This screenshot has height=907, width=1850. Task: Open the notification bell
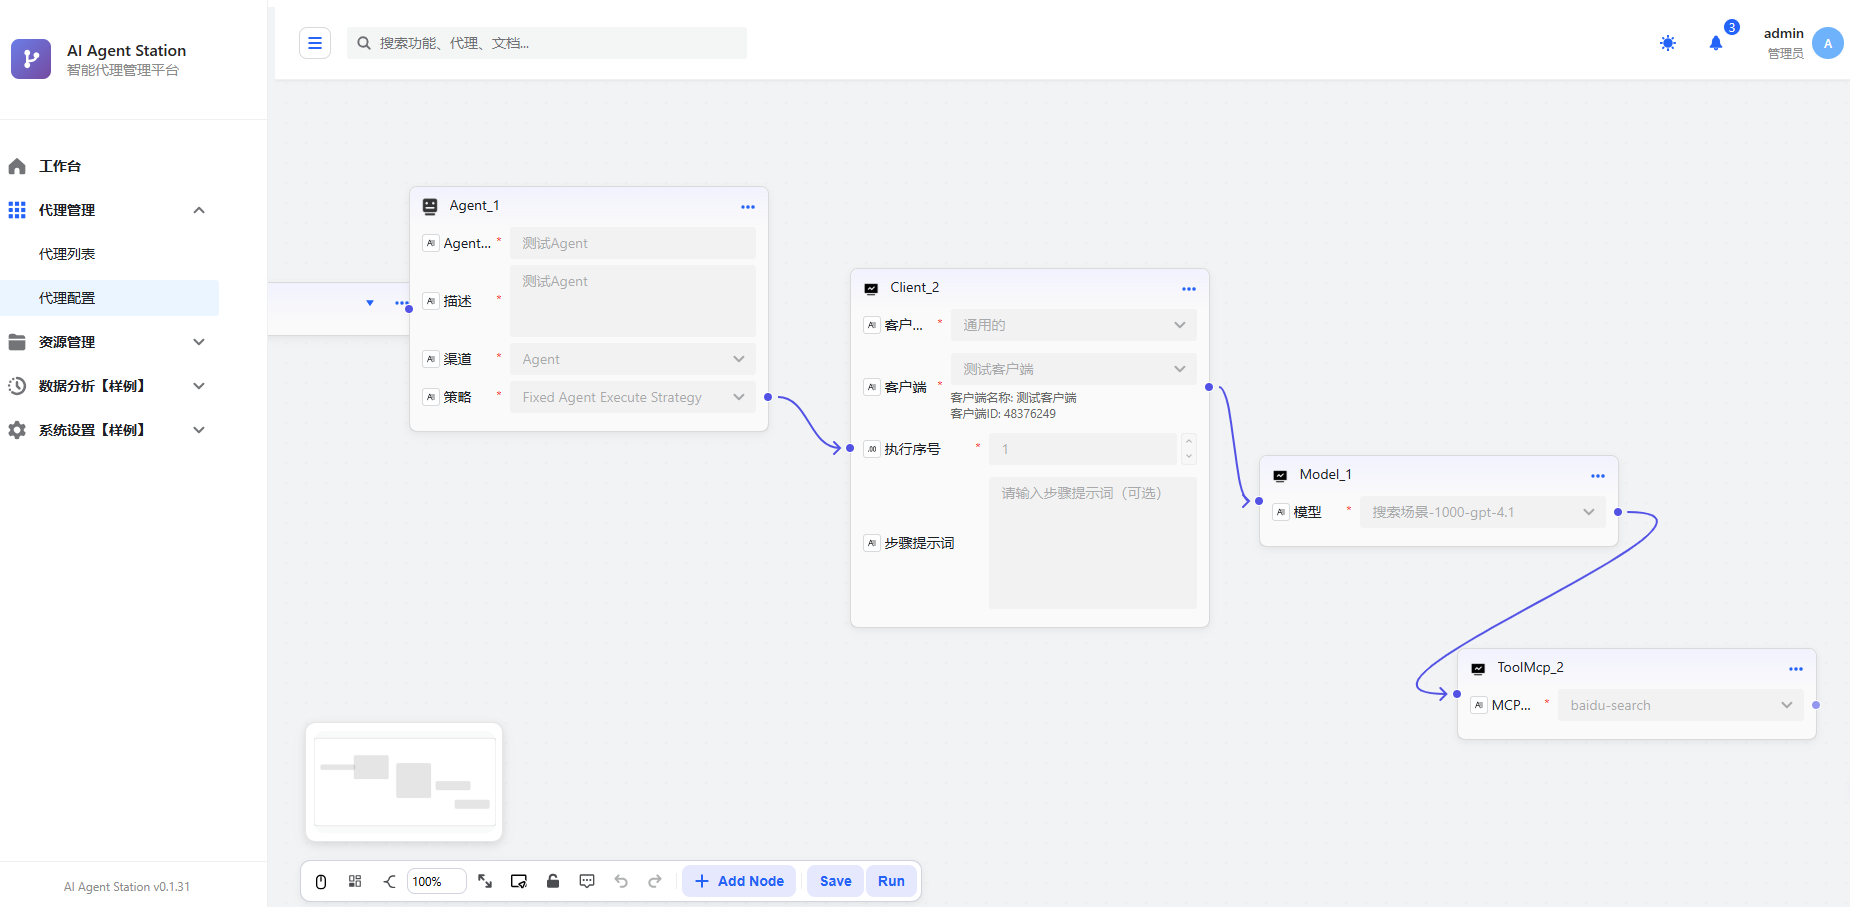tap(1716, 43)
